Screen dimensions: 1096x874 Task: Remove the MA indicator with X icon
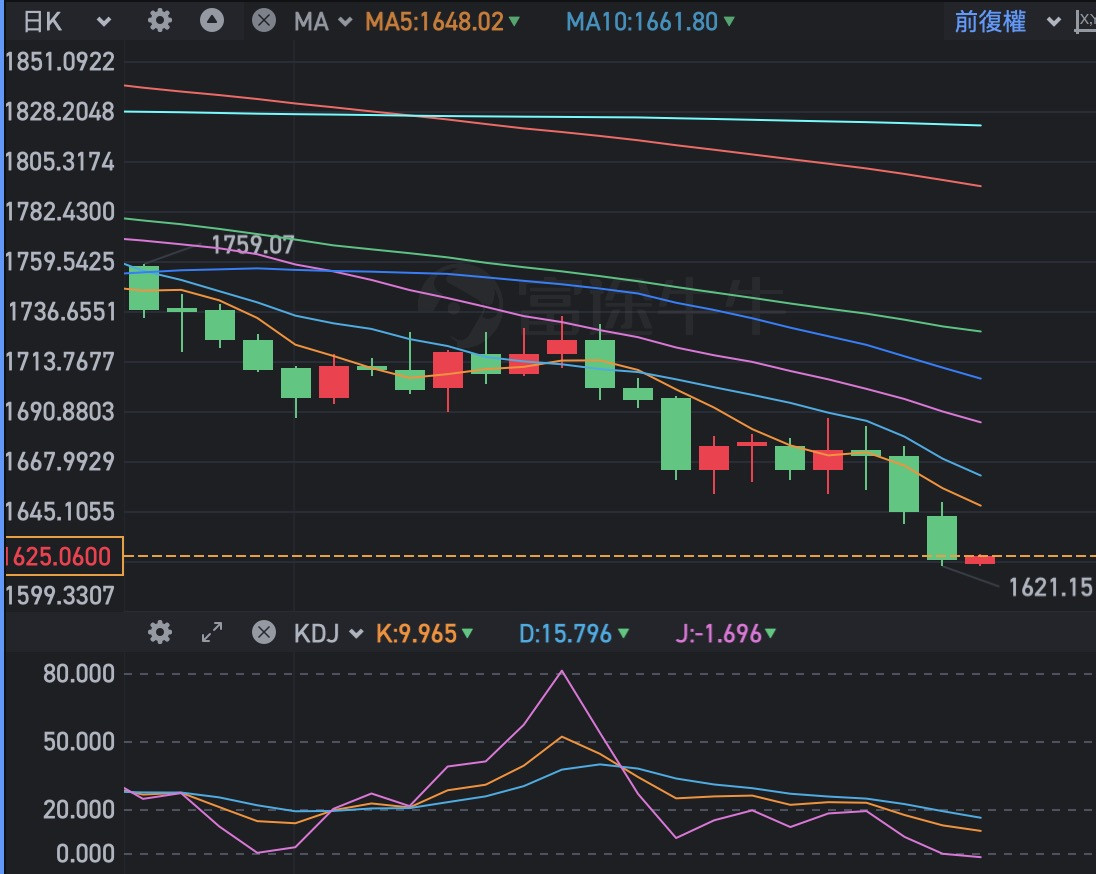point(264,21)
